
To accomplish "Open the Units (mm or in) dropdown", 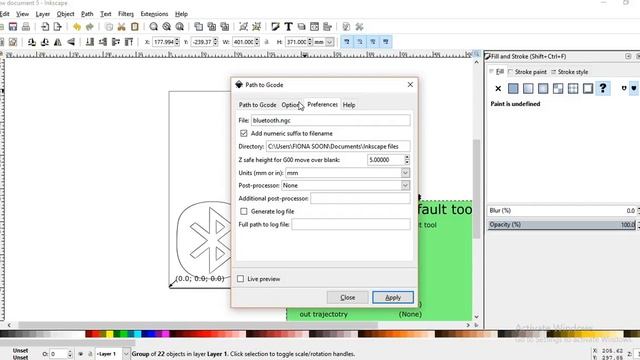I will [x=405, y=173].
